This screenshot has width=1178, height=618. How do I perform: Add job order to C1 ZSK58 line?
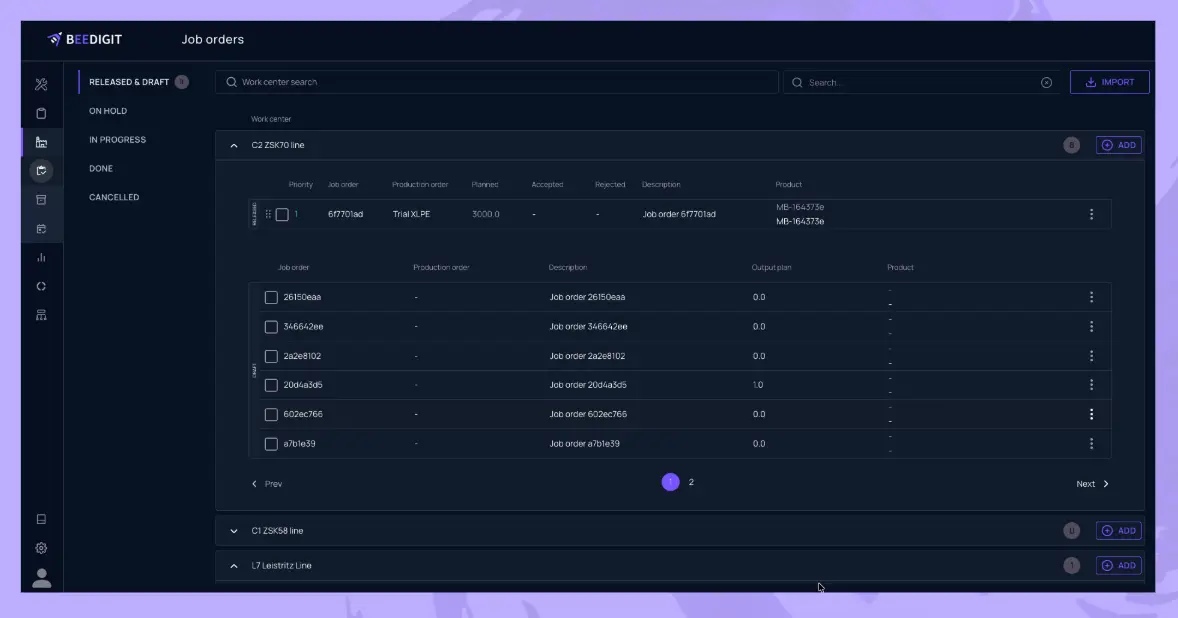click(1119, 531)
